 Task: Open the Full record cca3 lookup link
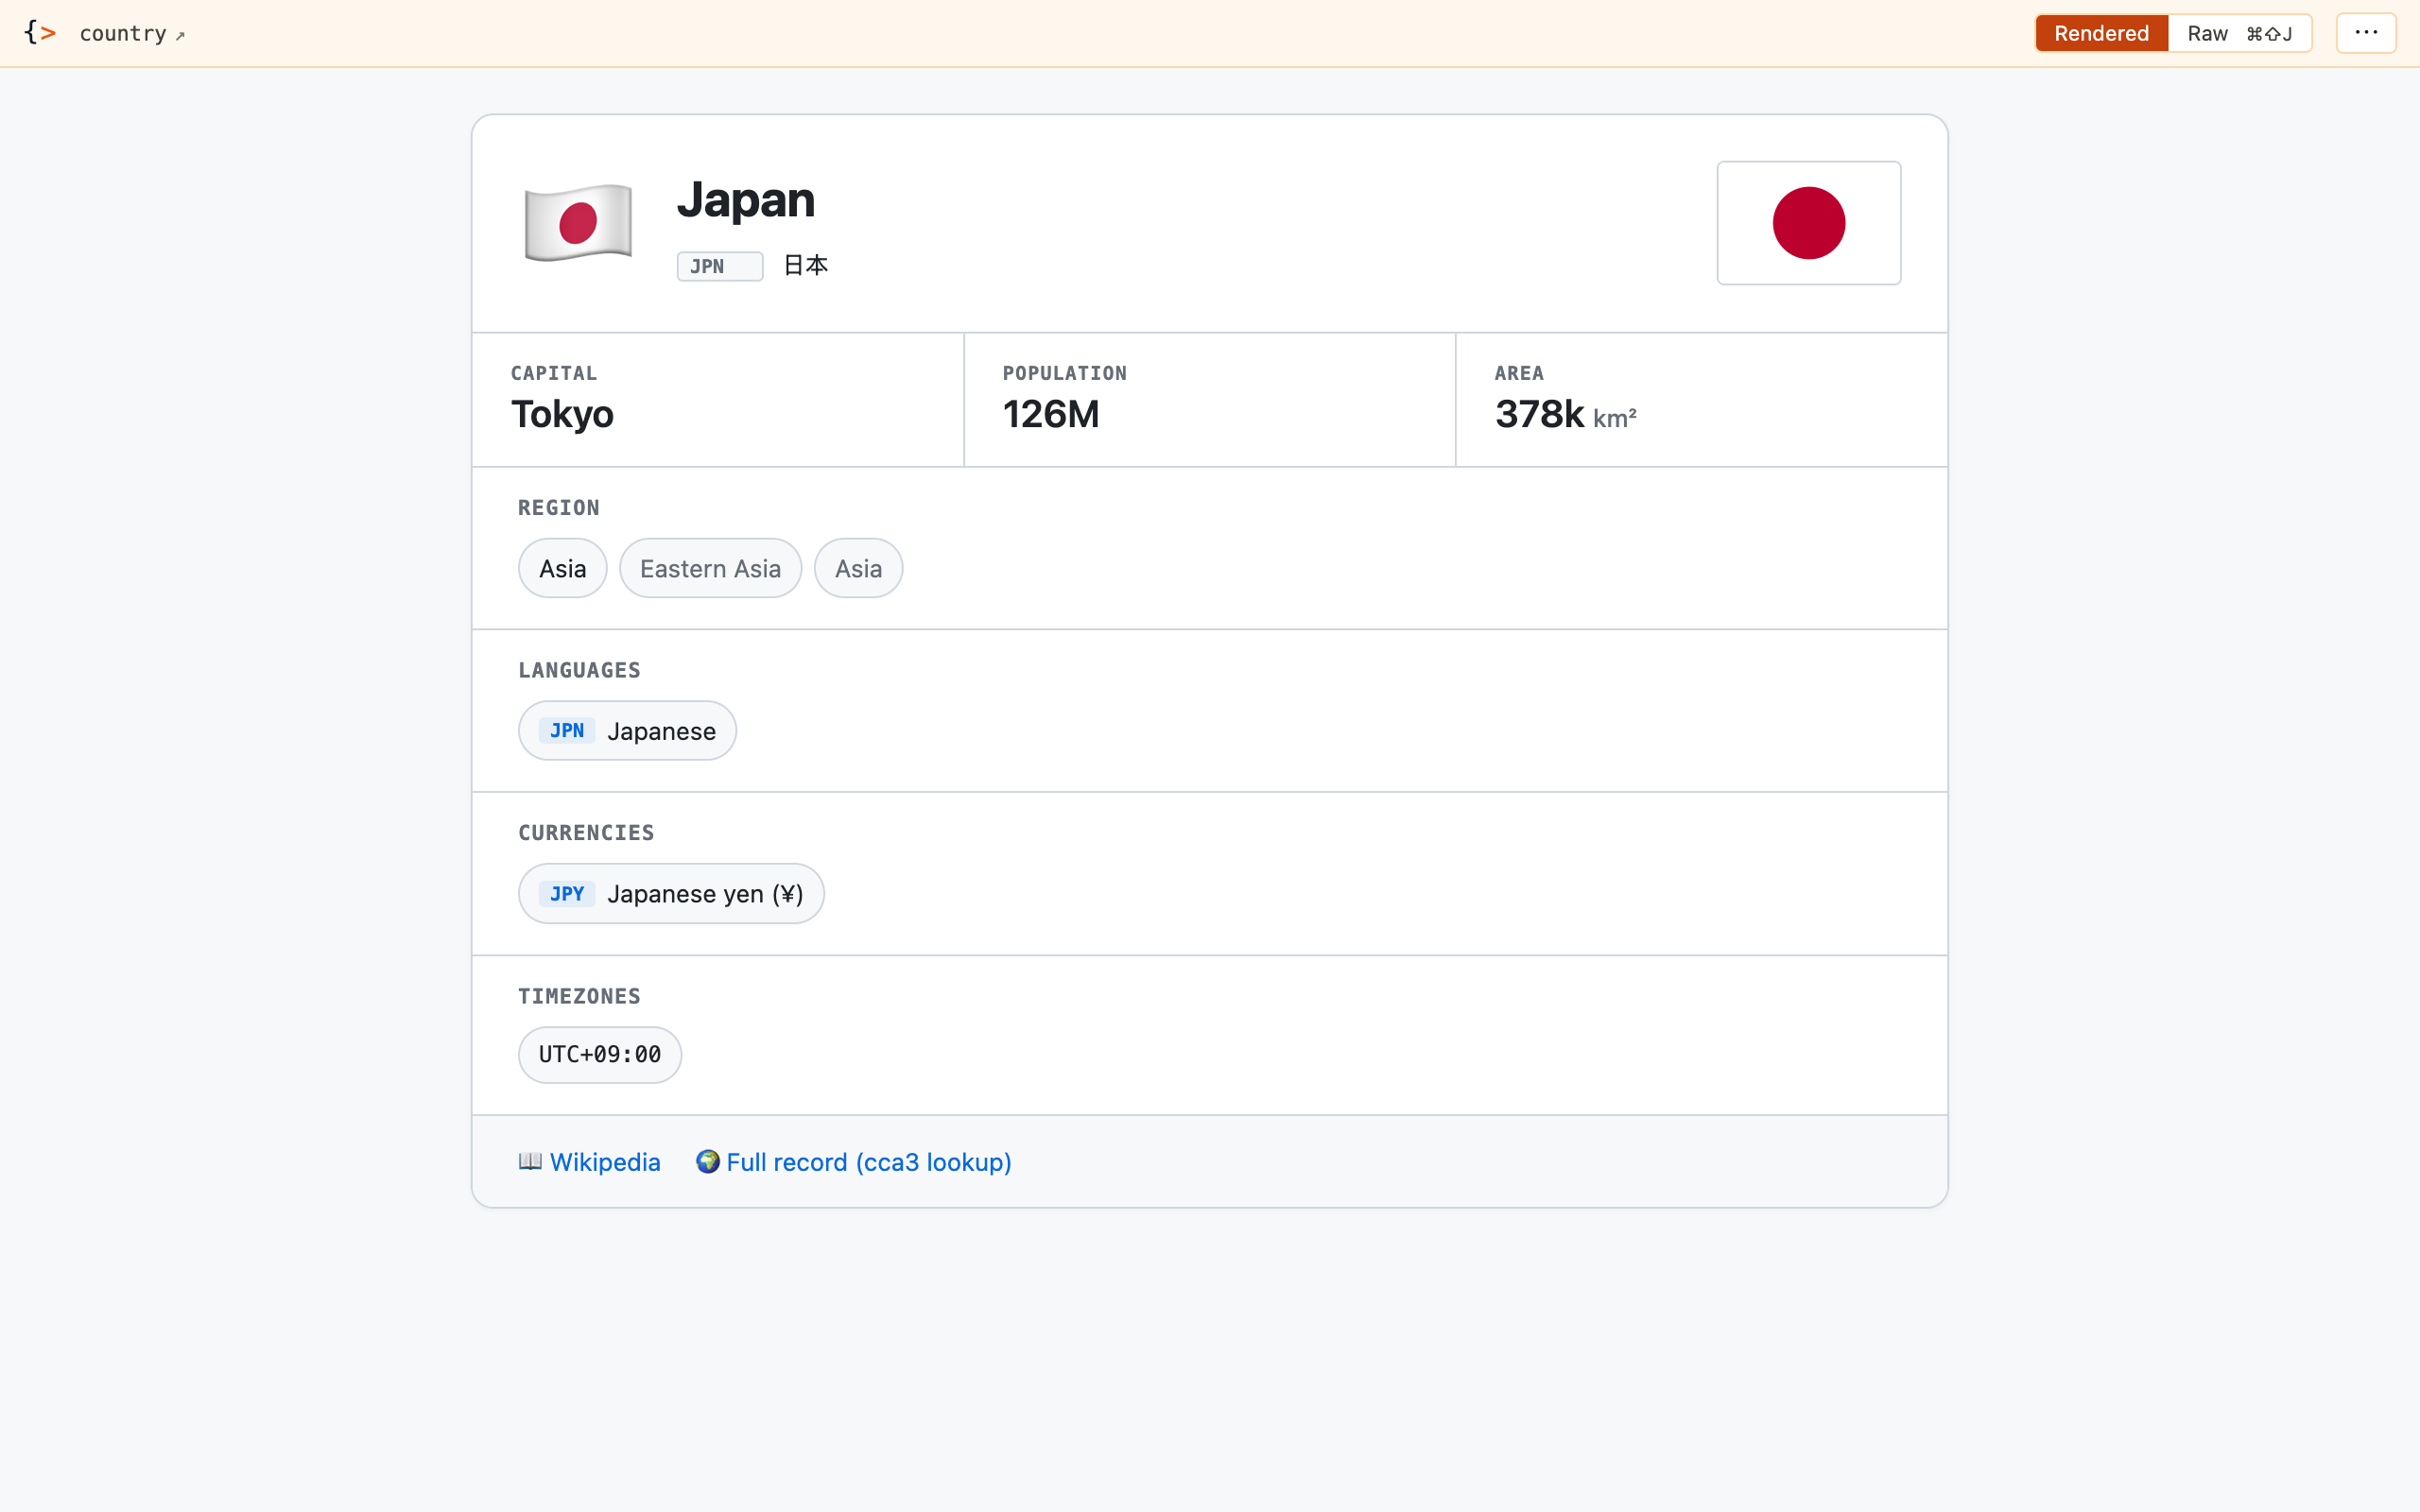tap(869, 1161)
